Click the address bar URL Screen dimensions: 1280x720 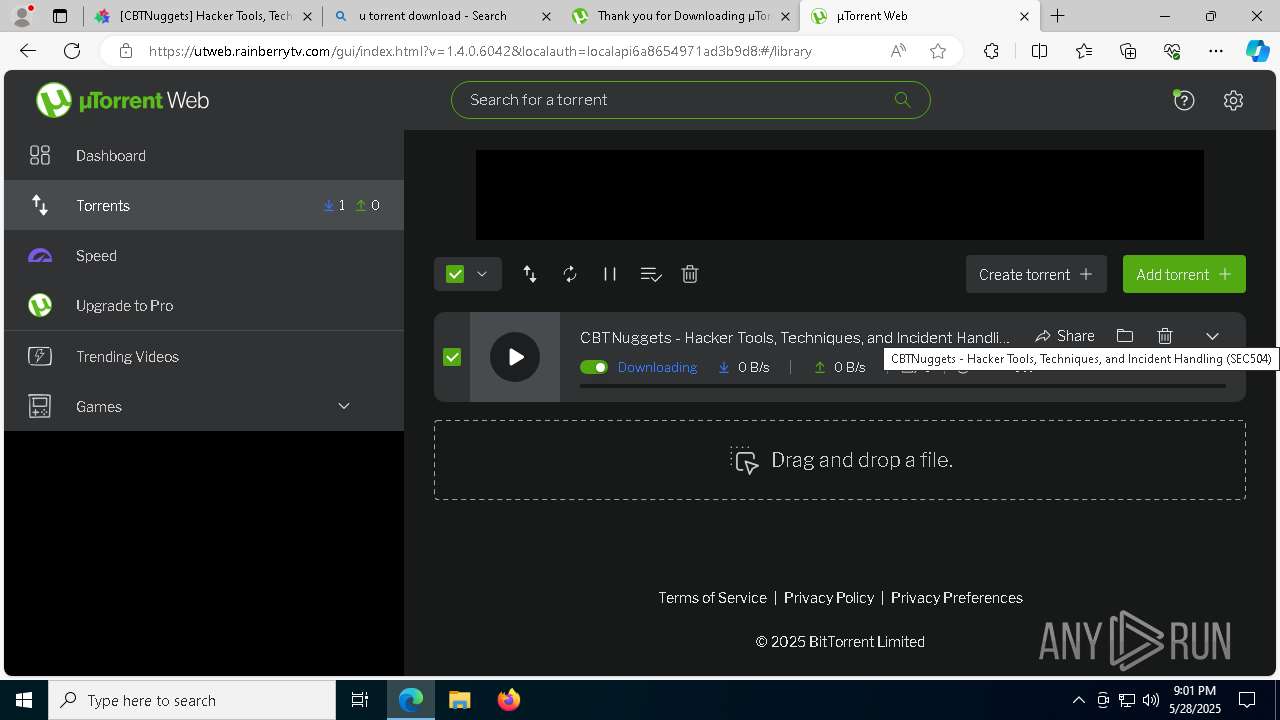point(480,51)
